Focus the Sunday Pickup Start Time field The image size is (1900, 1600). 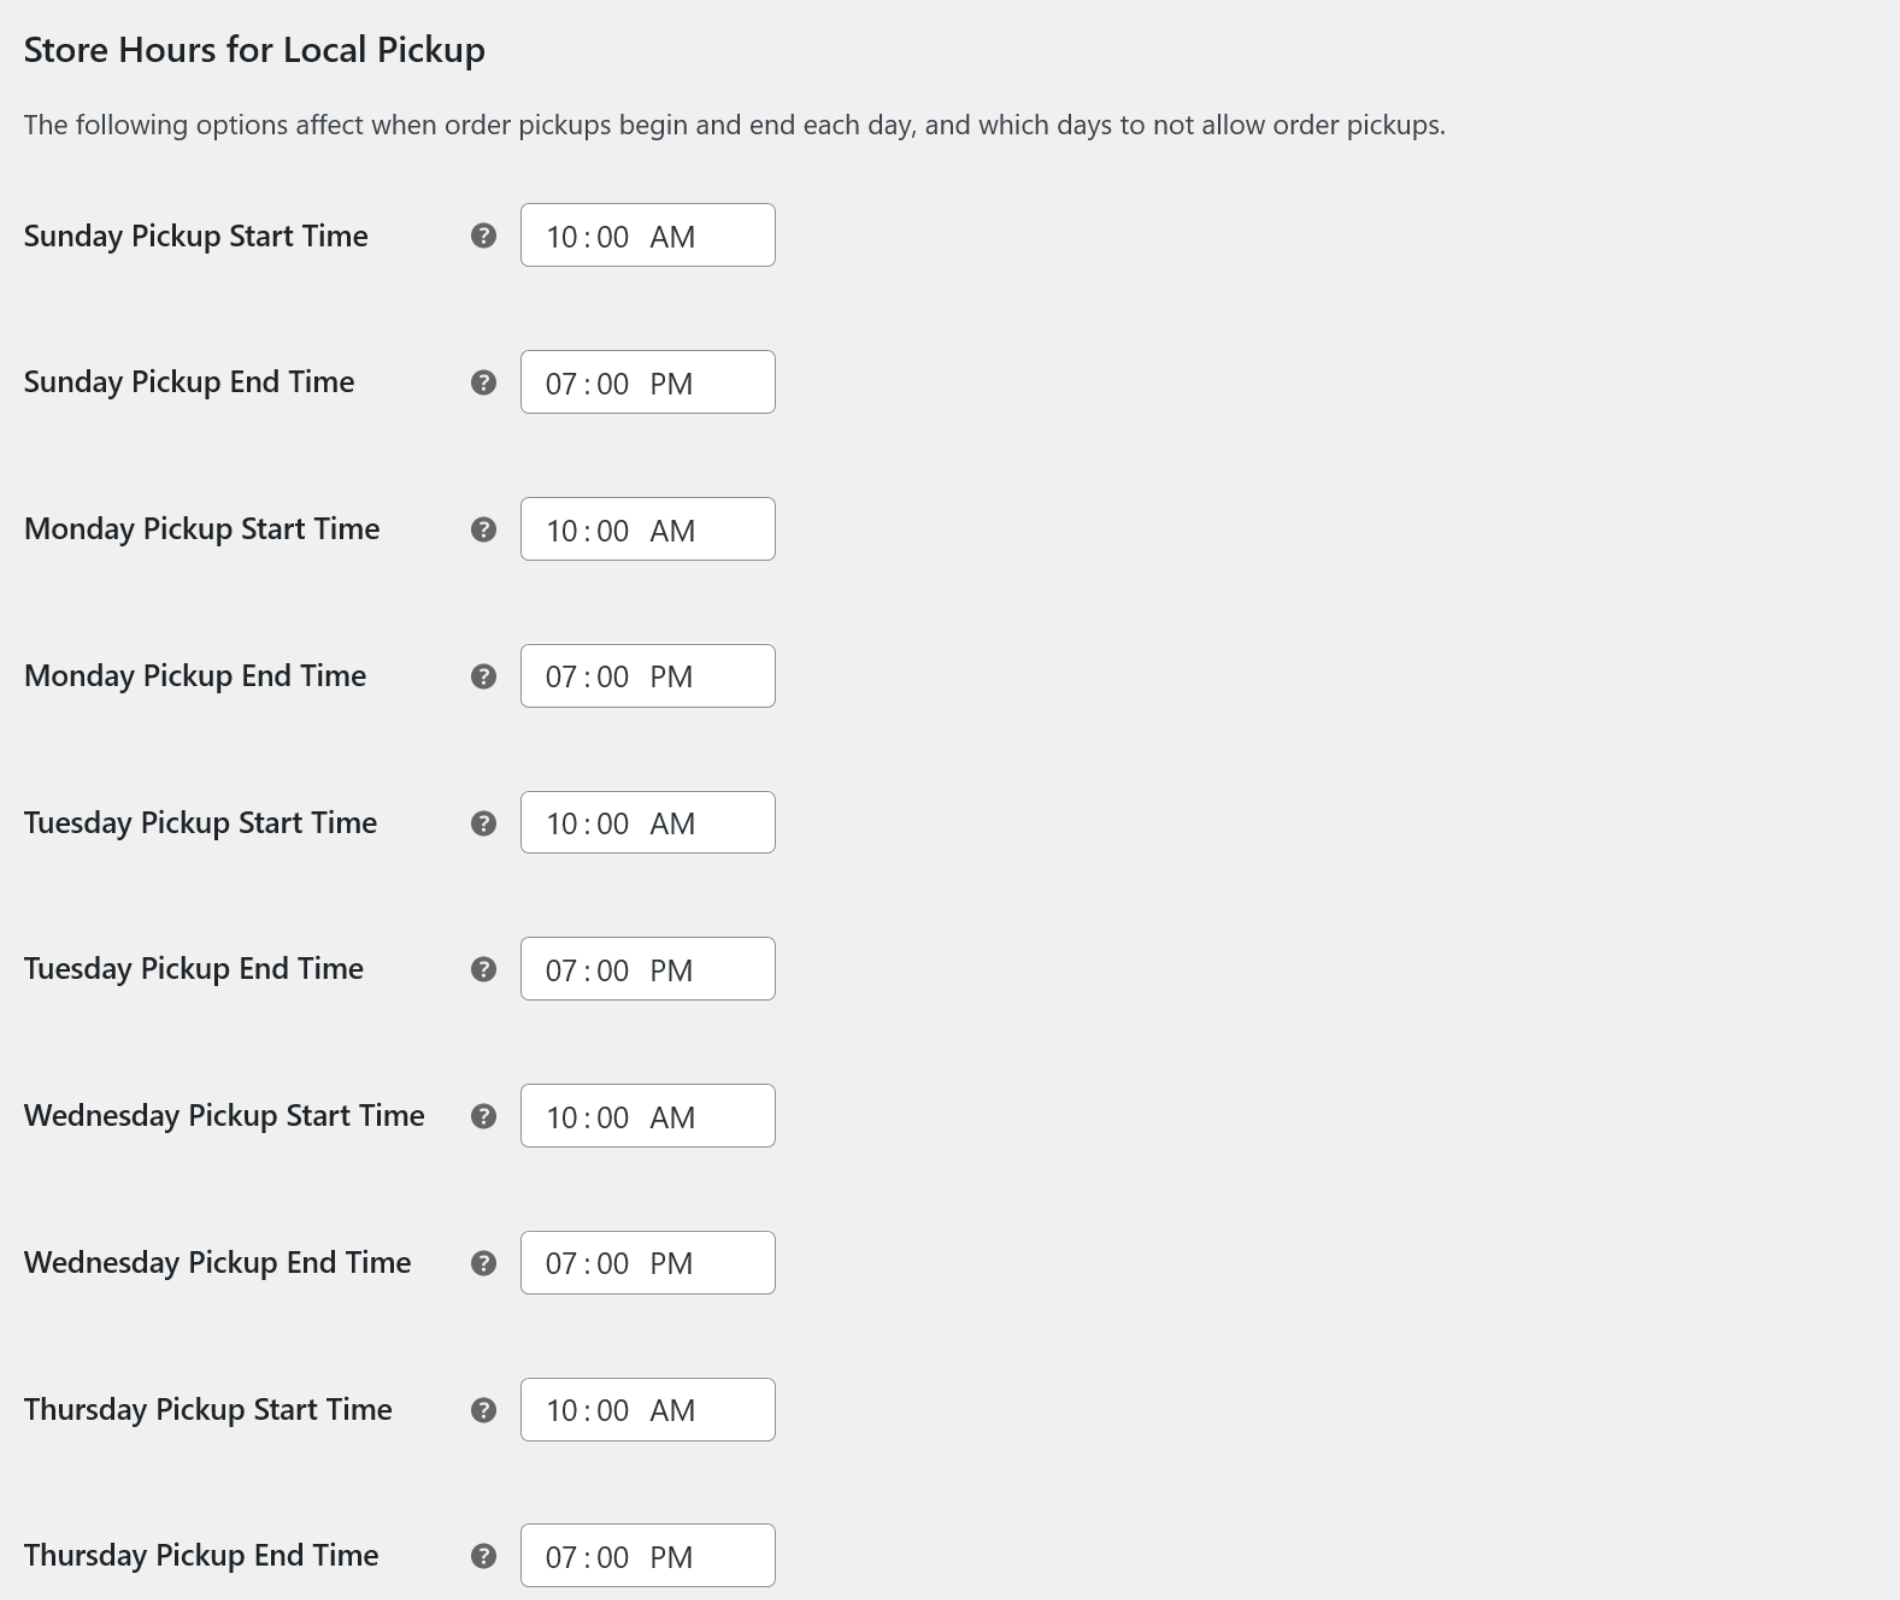point(647,236)
